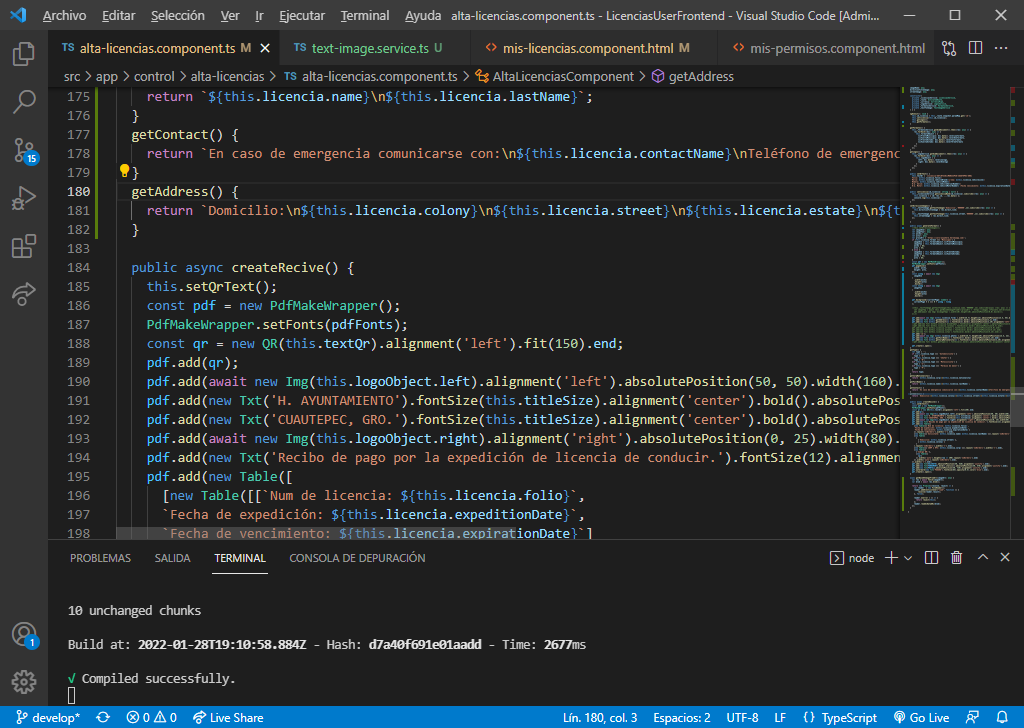The image size is (1024, 728).
Task: Click 'control' breadcrumb segment
Action: pos(154,76)
